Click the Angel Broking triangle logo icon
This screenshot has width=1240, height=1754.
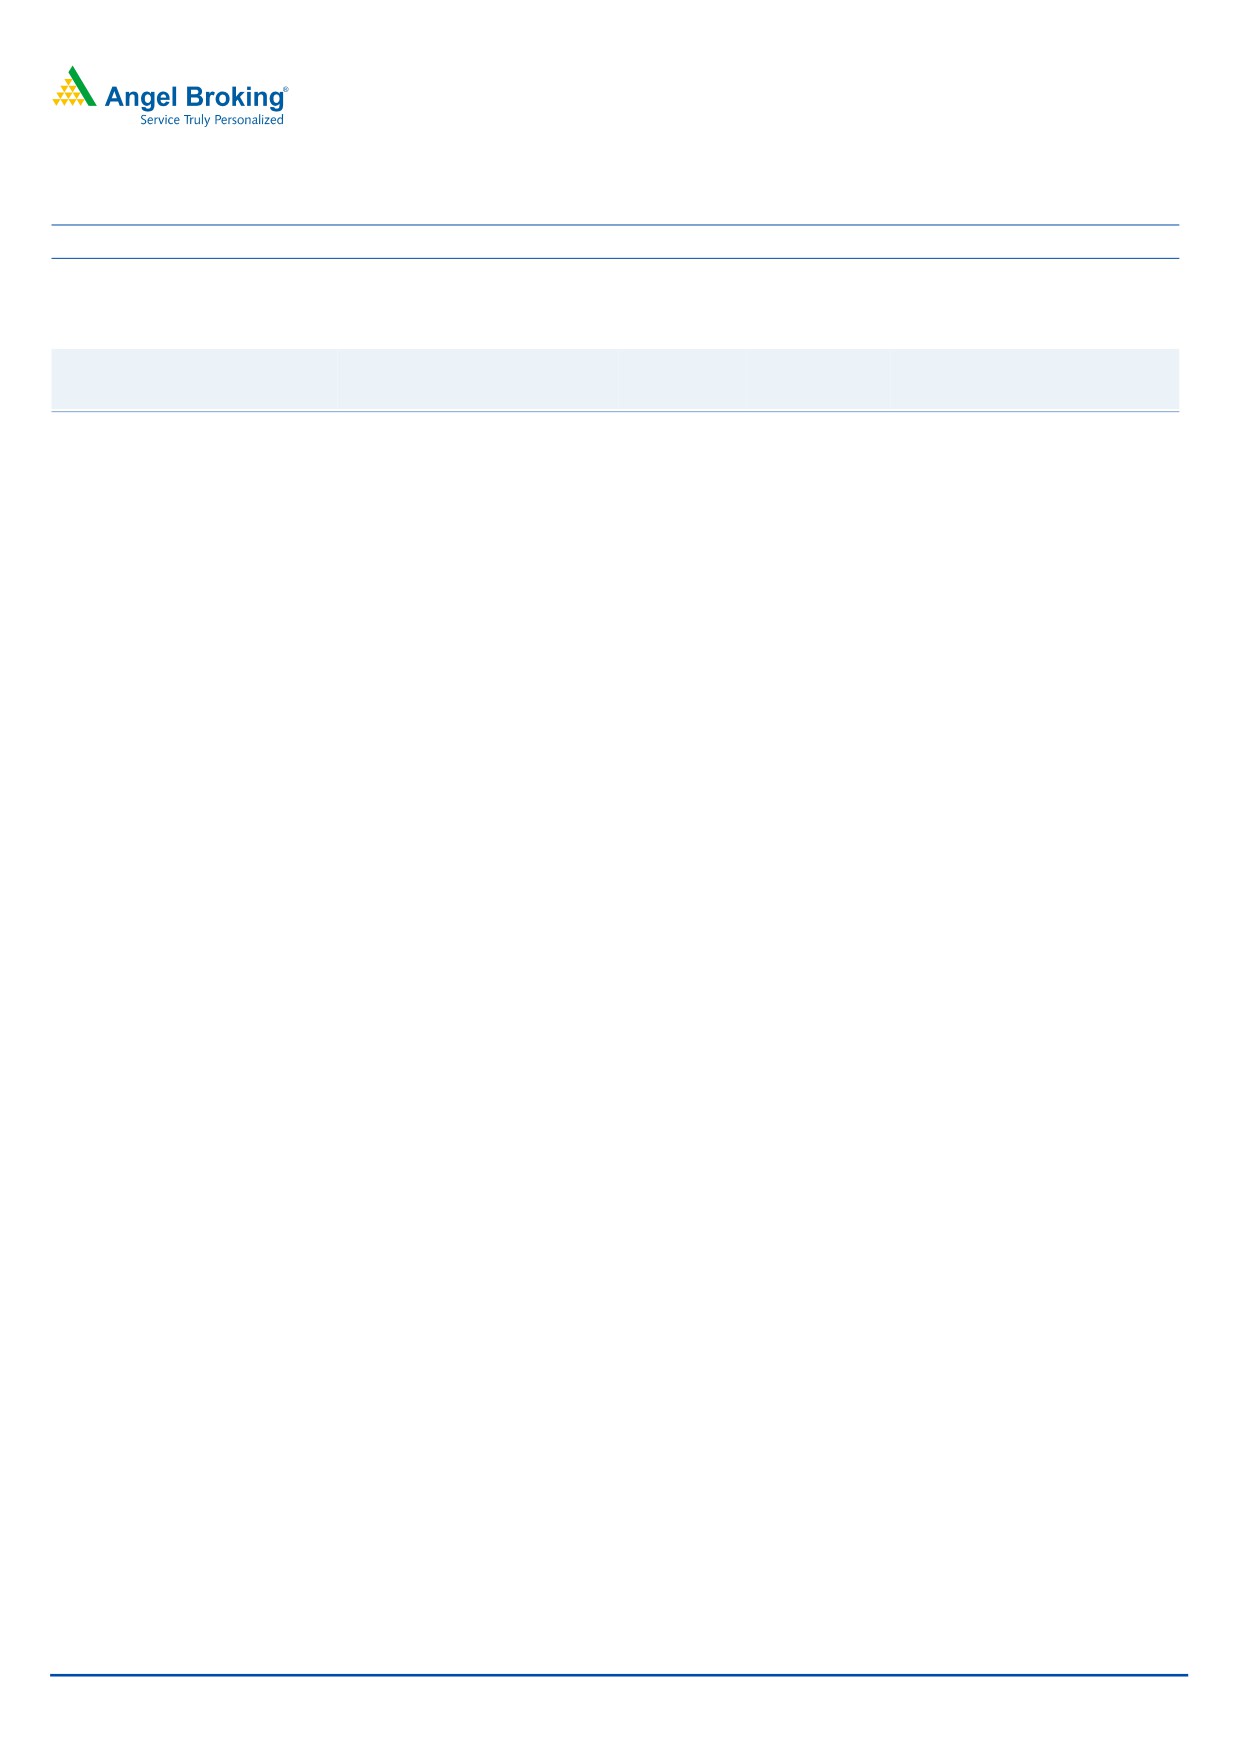[x=74, y=86]
